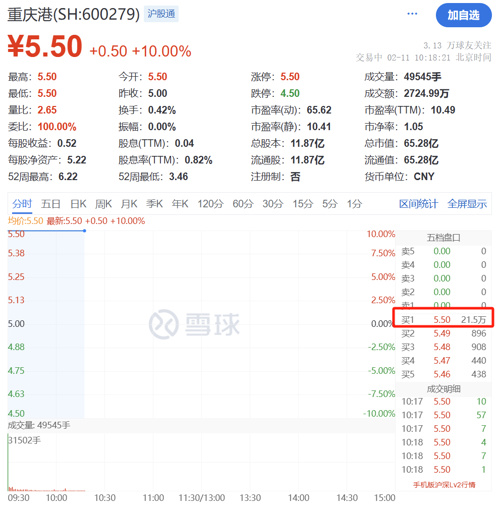Screen dimensions: 500x509
Task: Select the 分时 chart tab
Action: pos(22,203)
